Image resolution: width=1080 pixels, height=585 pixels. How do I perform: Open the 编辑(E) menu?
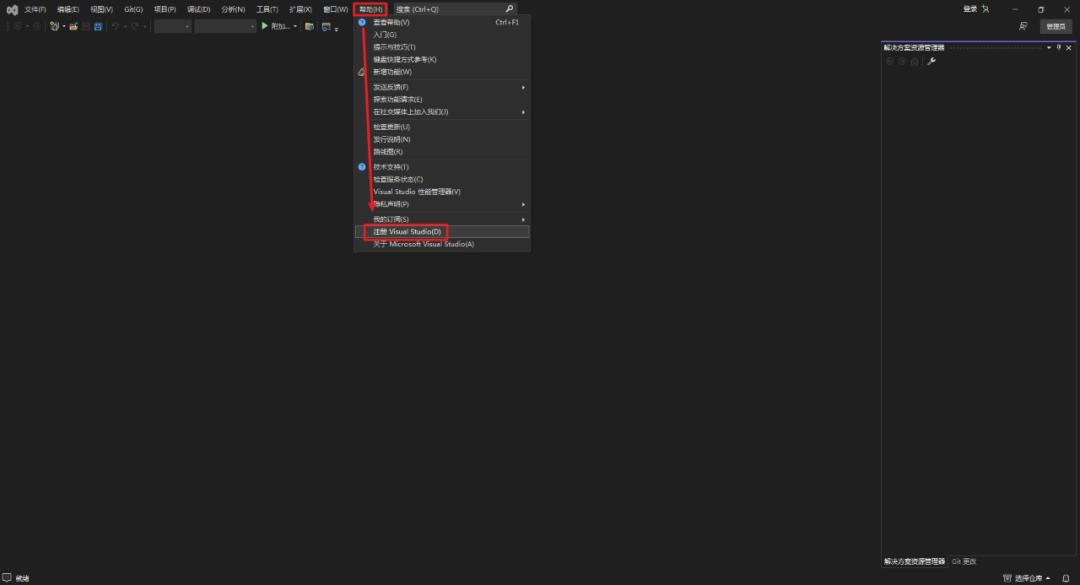tap(68, 10)
